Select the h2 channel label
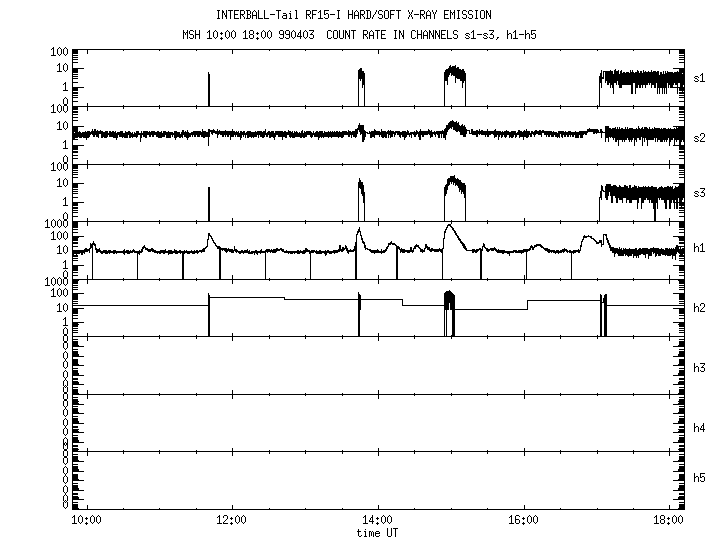The height and width of the screenshot is (550, 720). [701, 309]
